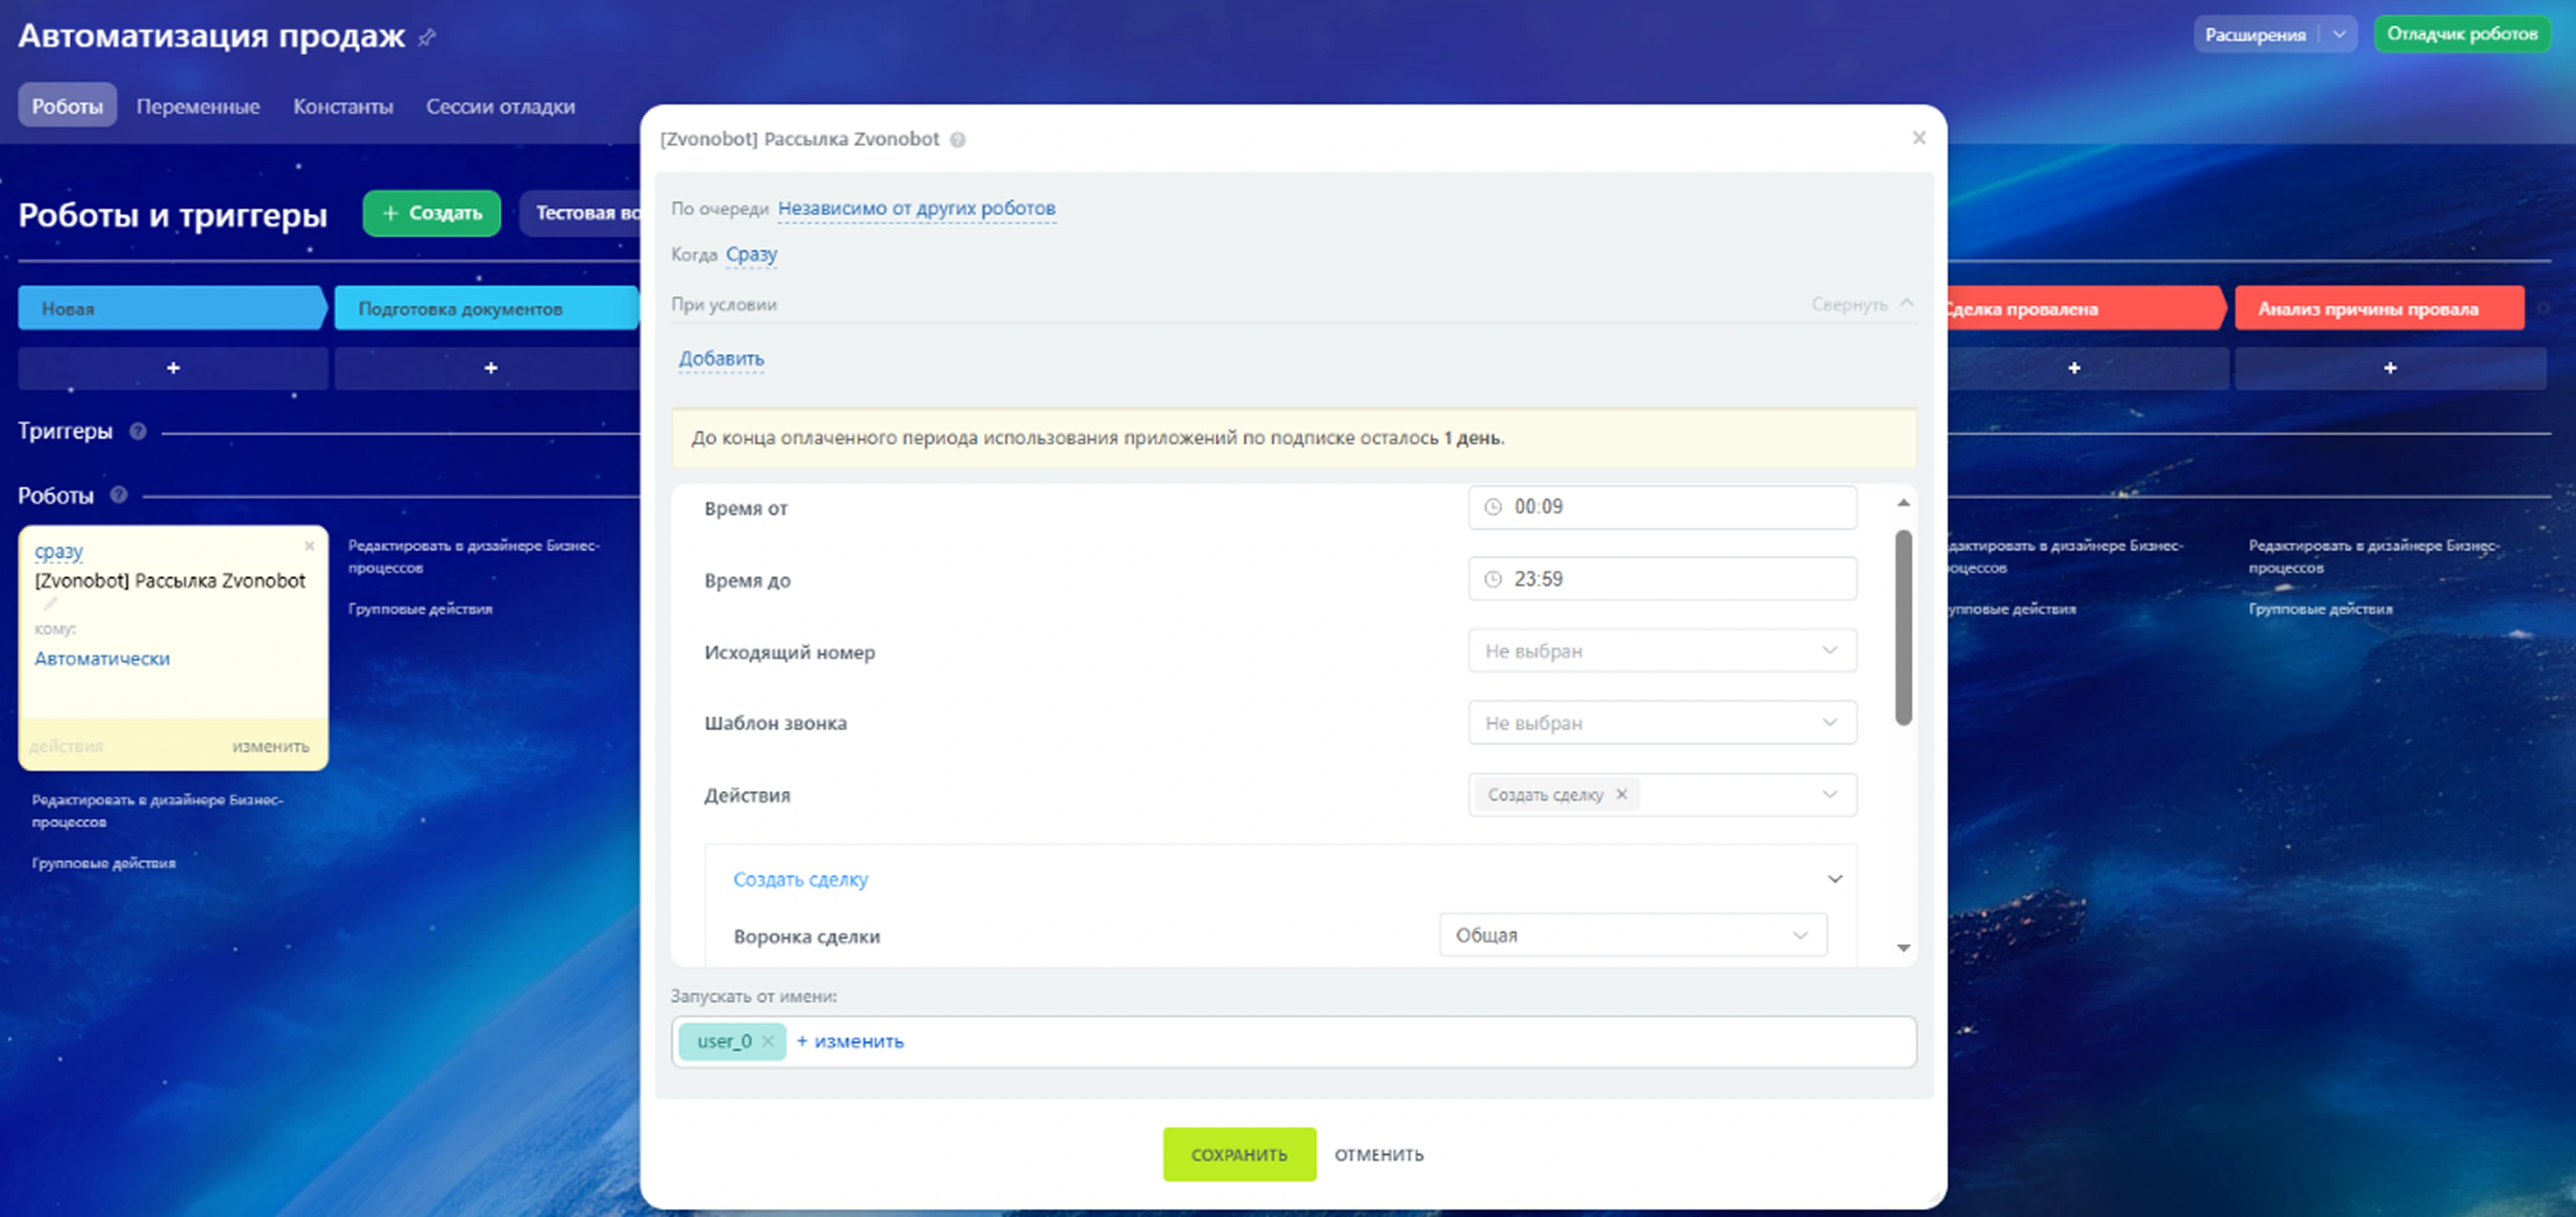This screenshot has height=1217, width=2576.
Task: Open the Исходящий номер dropdown
Action: coord(1662,651)
